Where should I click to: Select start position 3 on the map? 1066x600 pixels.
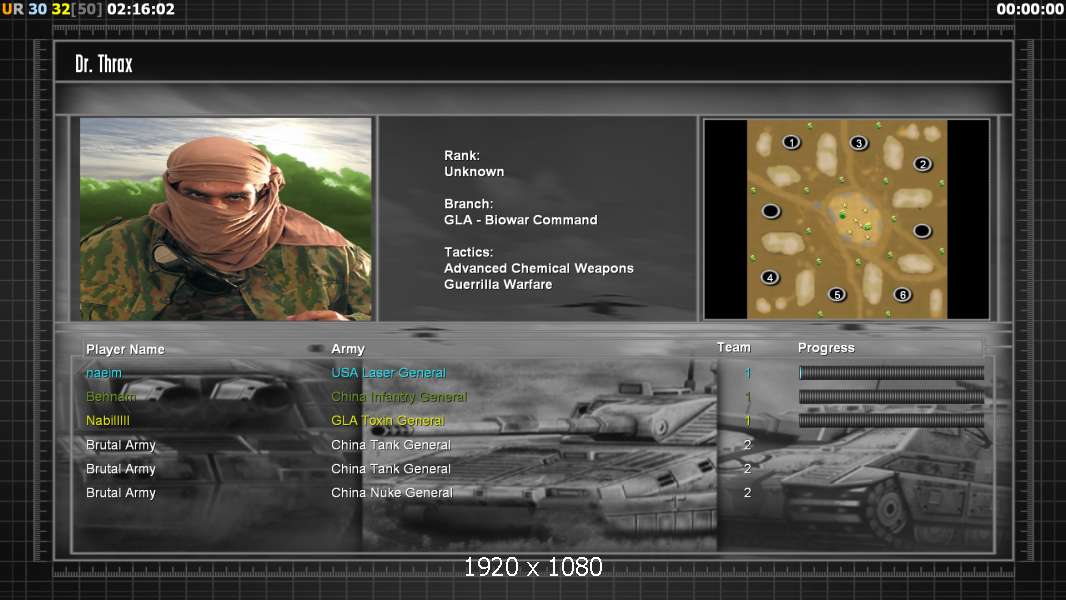pos(859,143)
